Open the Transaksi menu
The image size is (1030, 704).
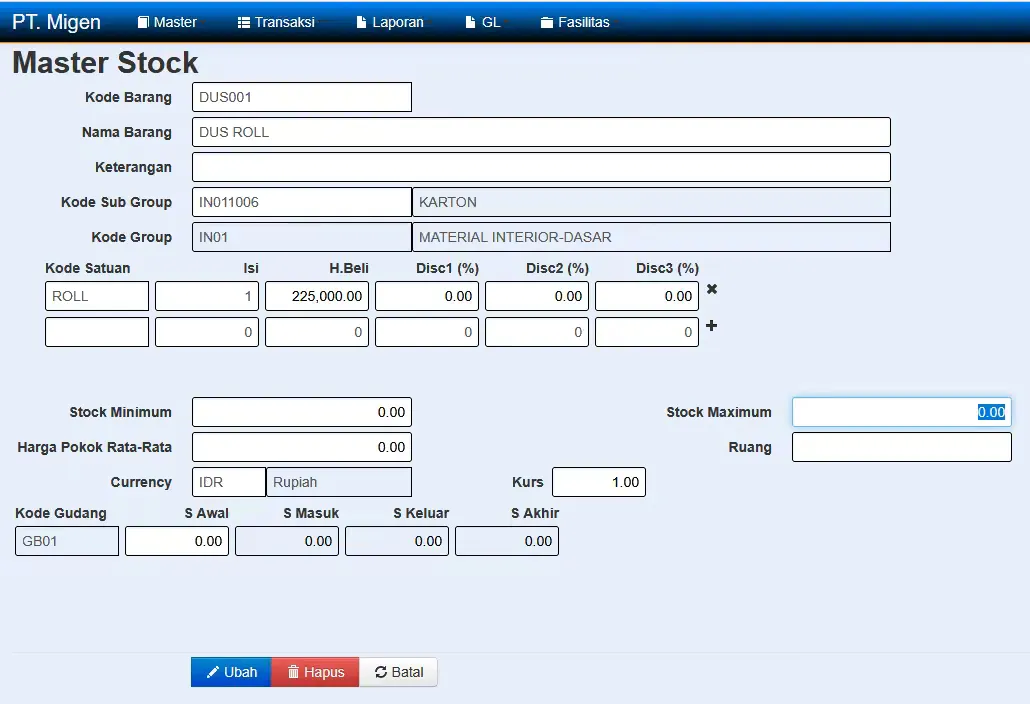pyautogui.click(x=276, y=22)
